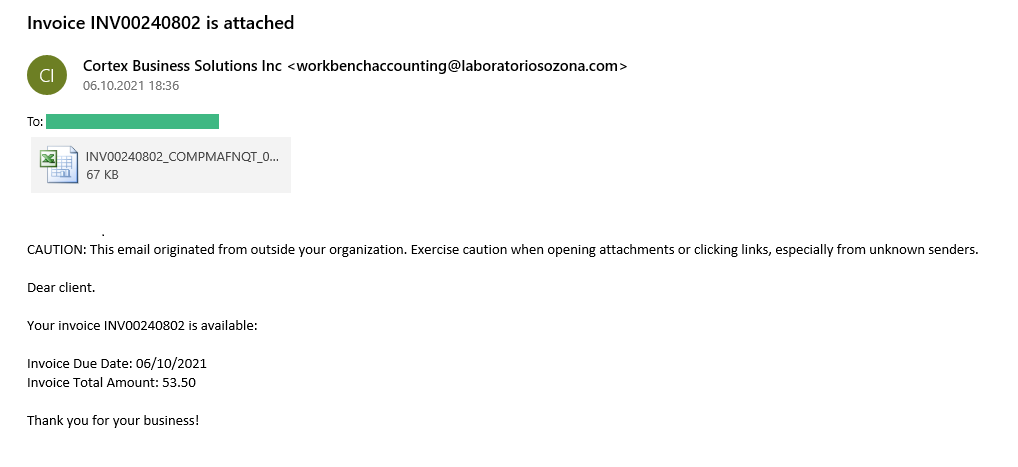The width and height of the screenshot is (1018, 467).
Task: Click sender name Cortex Business Solutions Inc
Action: coord(182,66)
